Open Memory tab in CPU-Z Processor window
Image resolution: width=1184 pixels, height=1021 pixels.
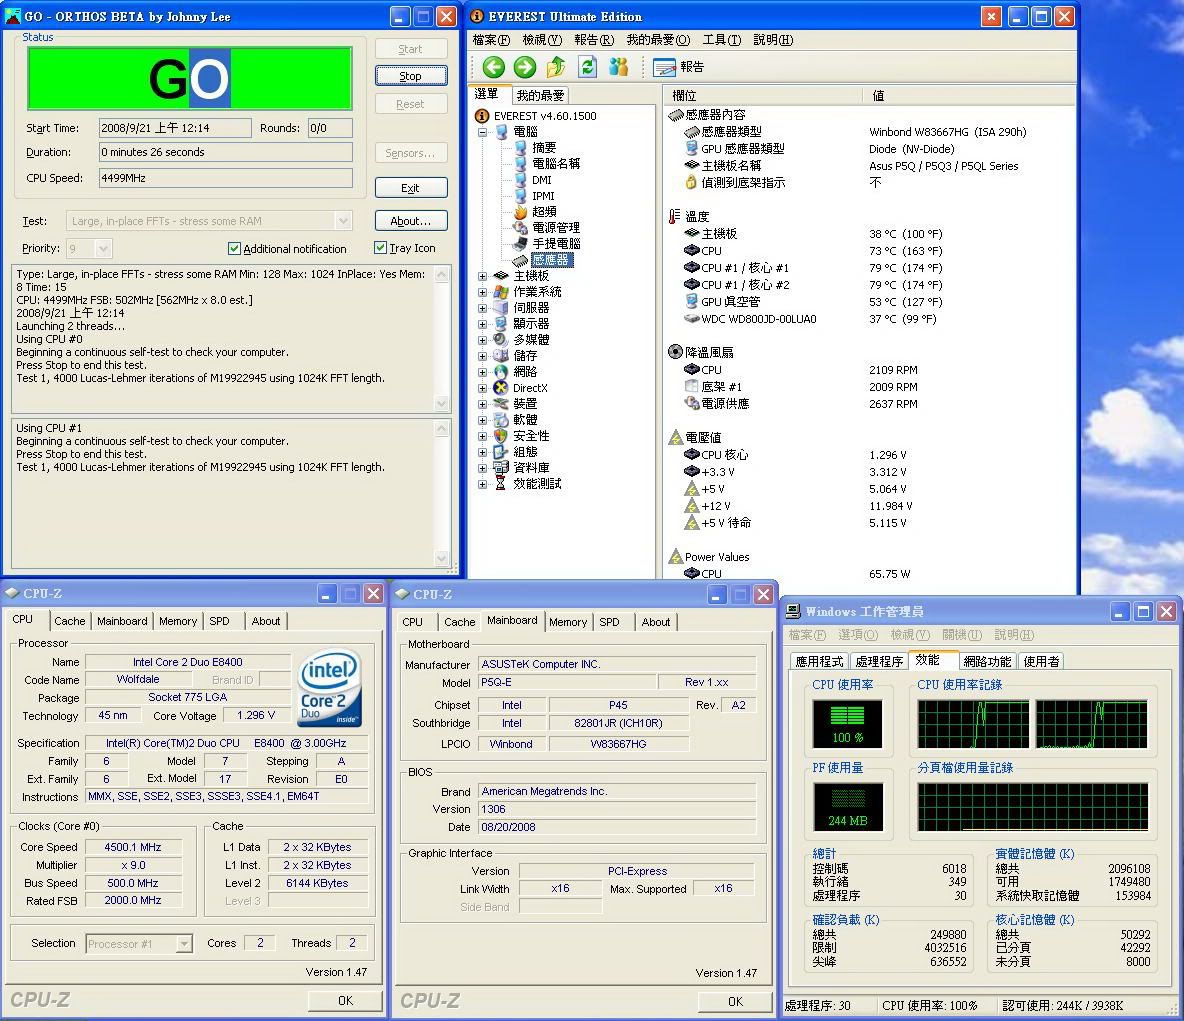pos(178,621)
